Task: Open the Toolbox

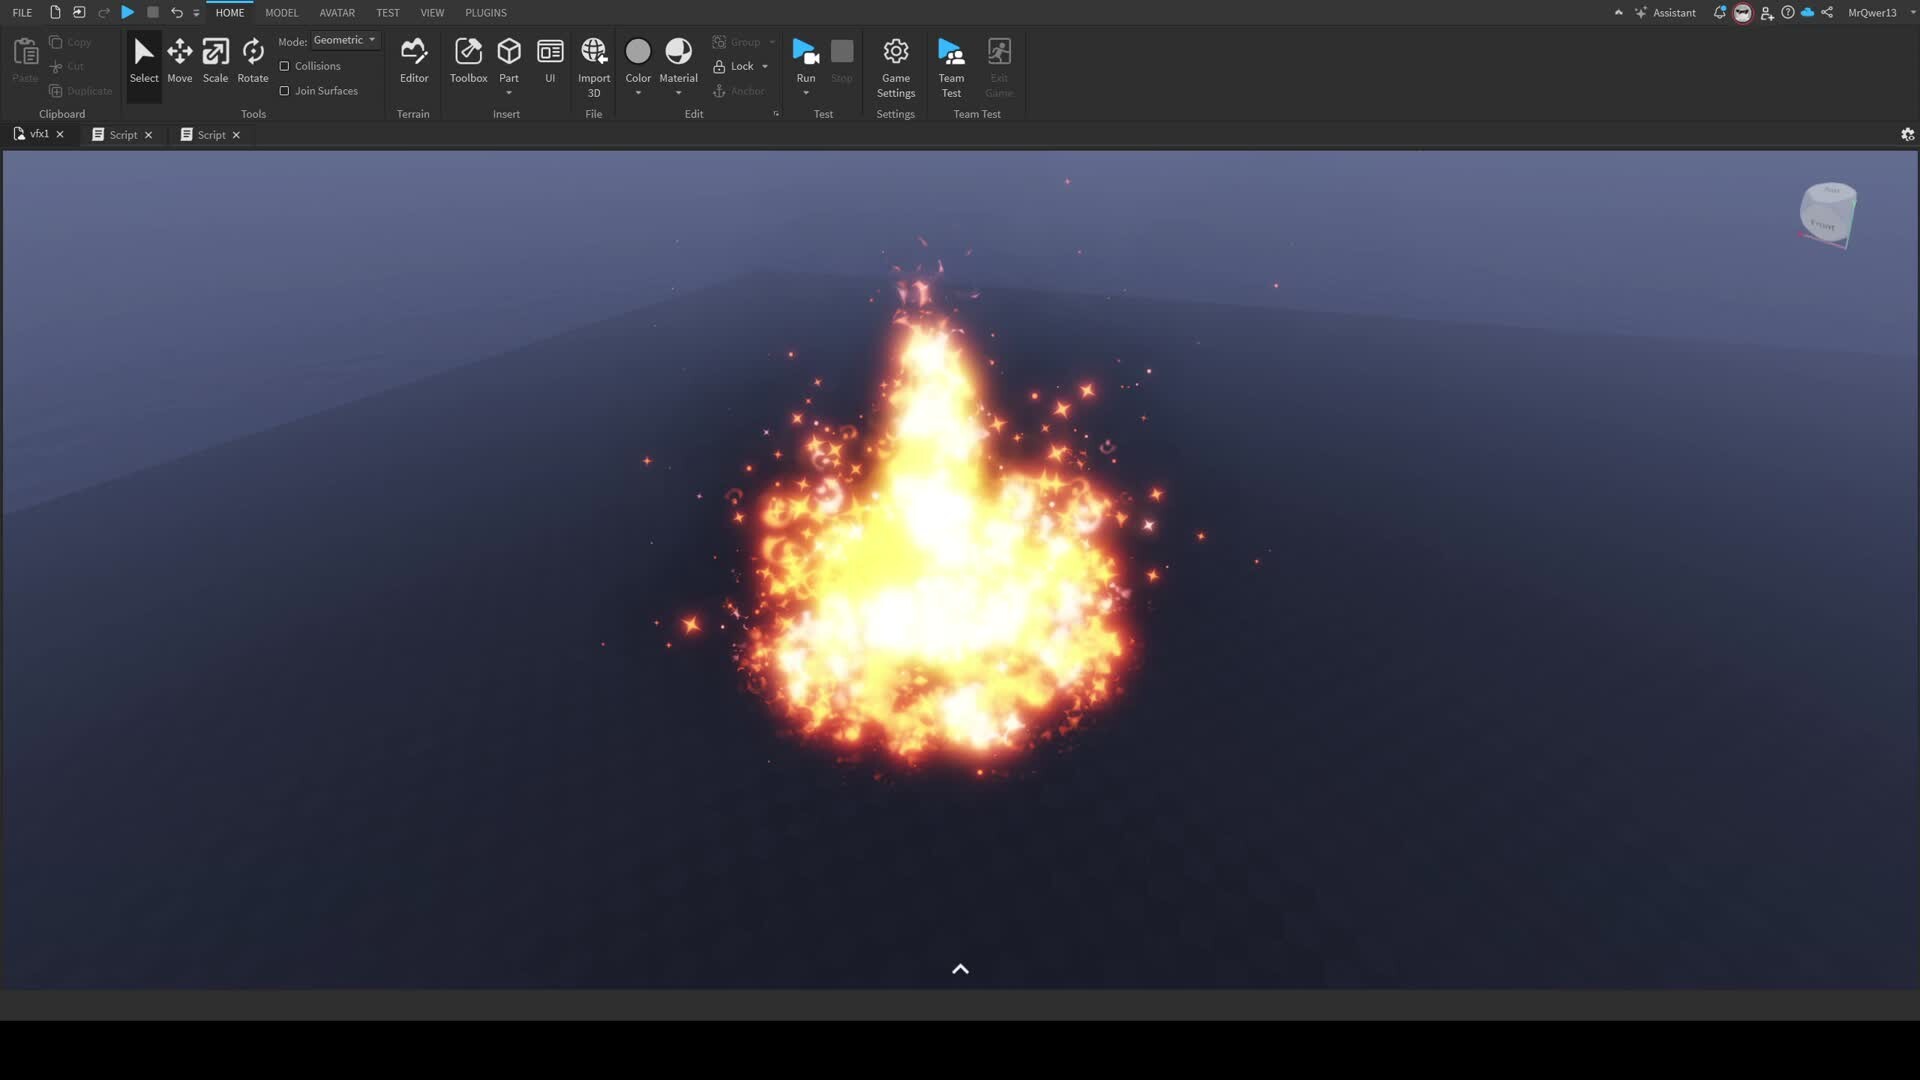Action: point(468,60)
